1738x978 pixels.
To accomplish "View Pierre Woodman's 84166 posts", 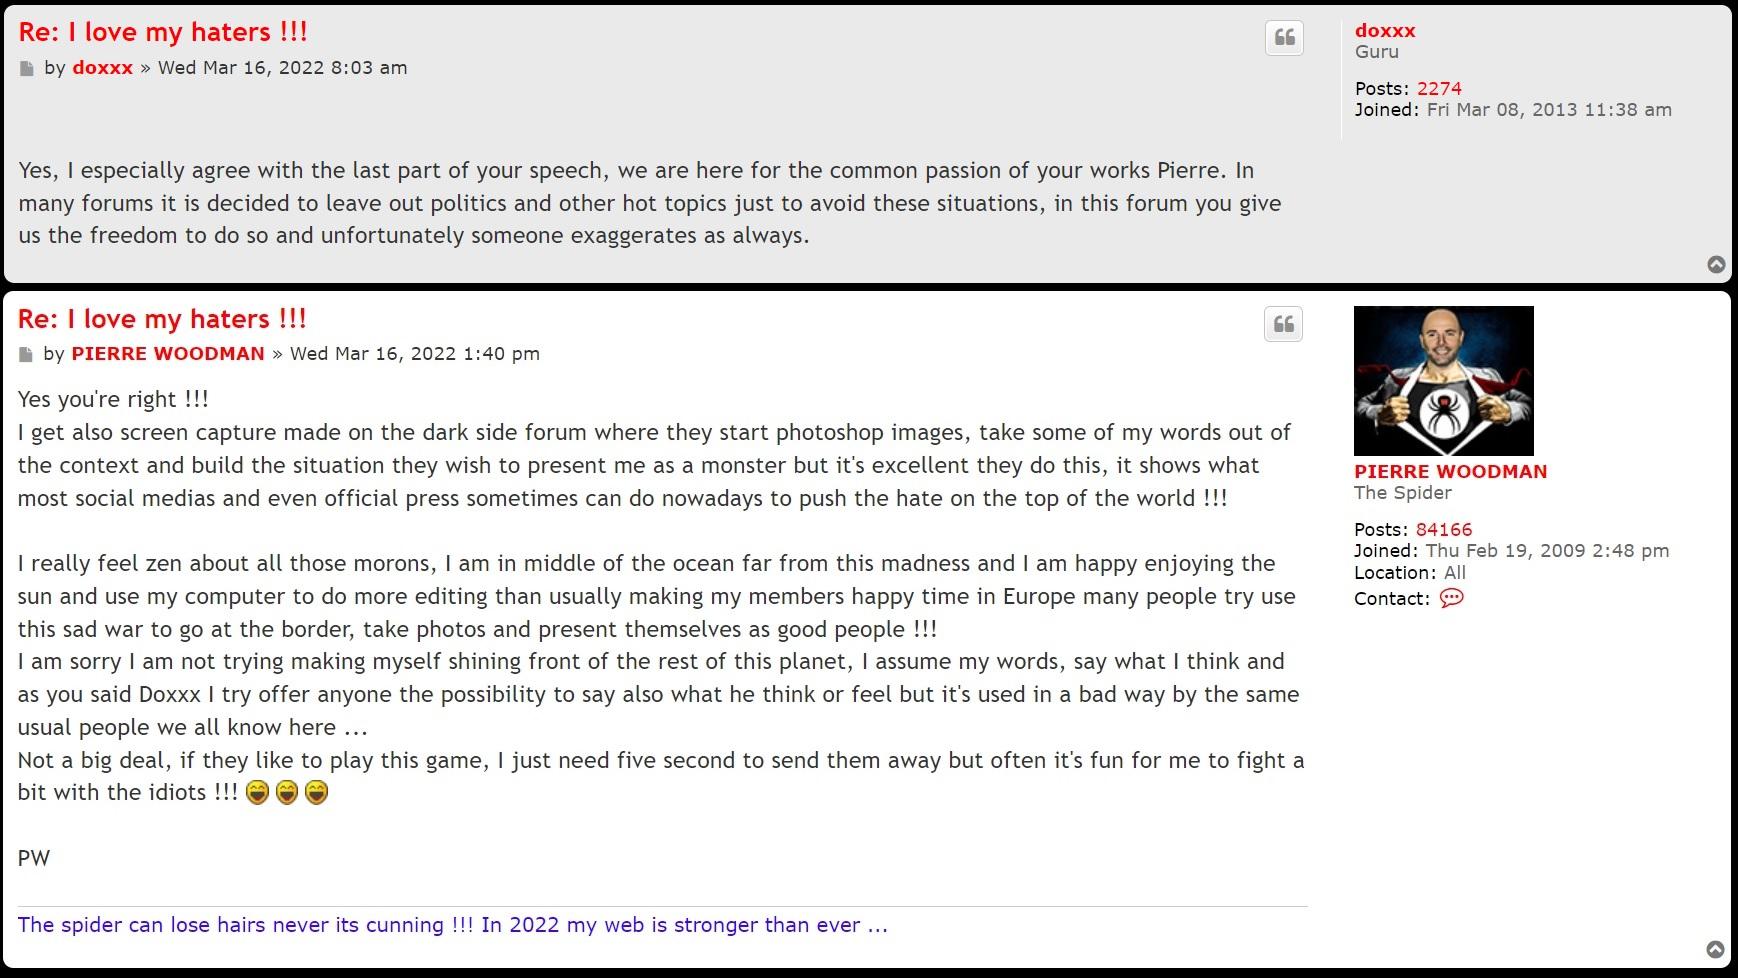I will [x=1443, y=529].
